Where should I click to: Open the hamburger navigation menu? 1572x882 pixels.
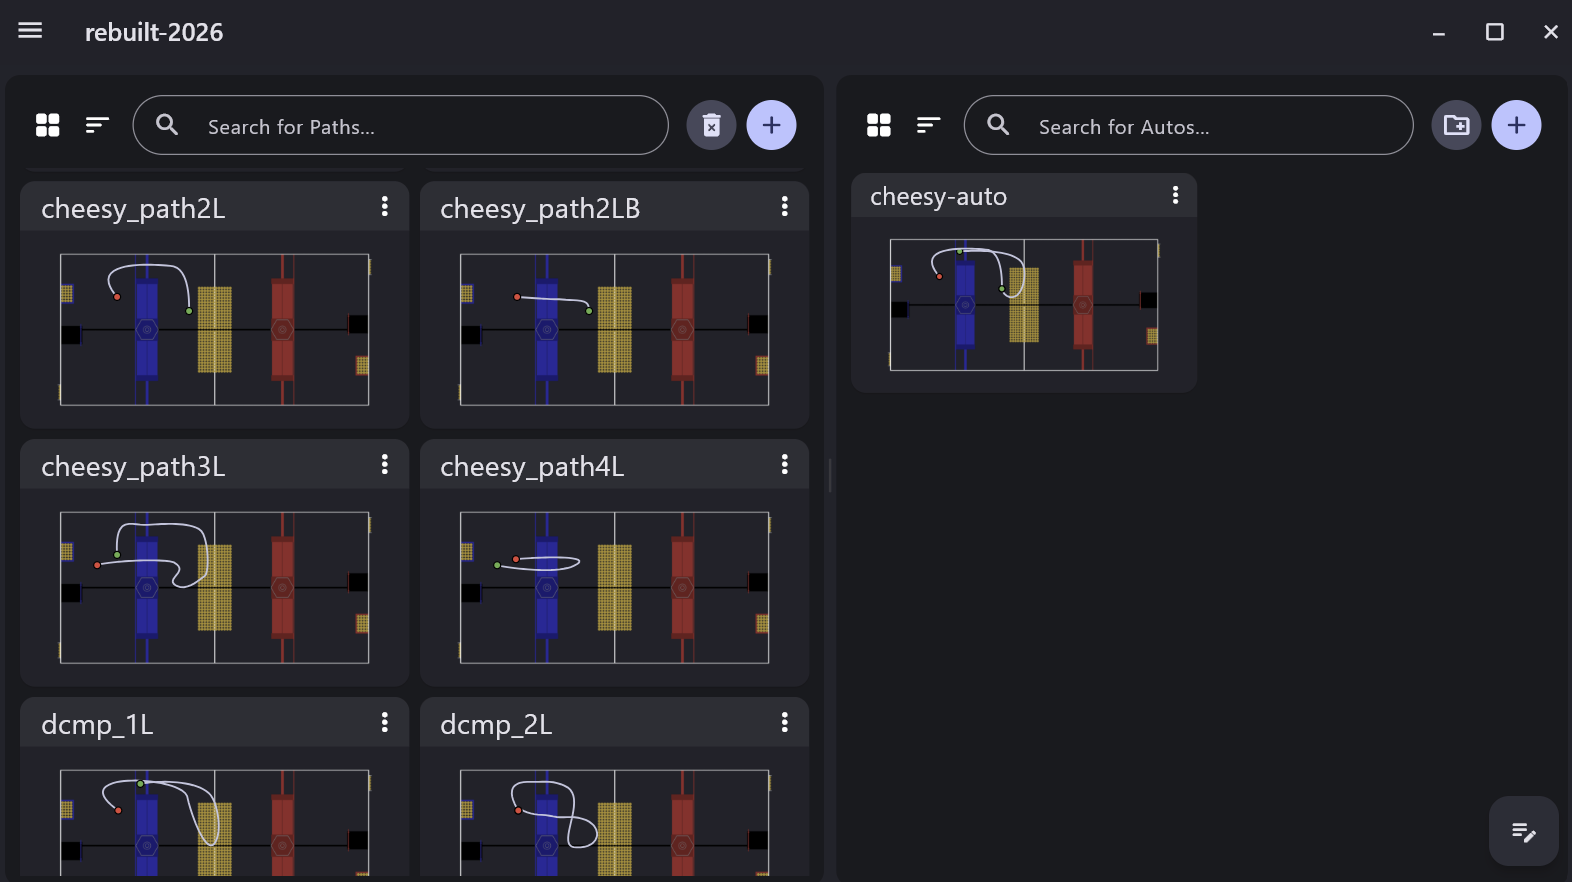tap(30, 31)
